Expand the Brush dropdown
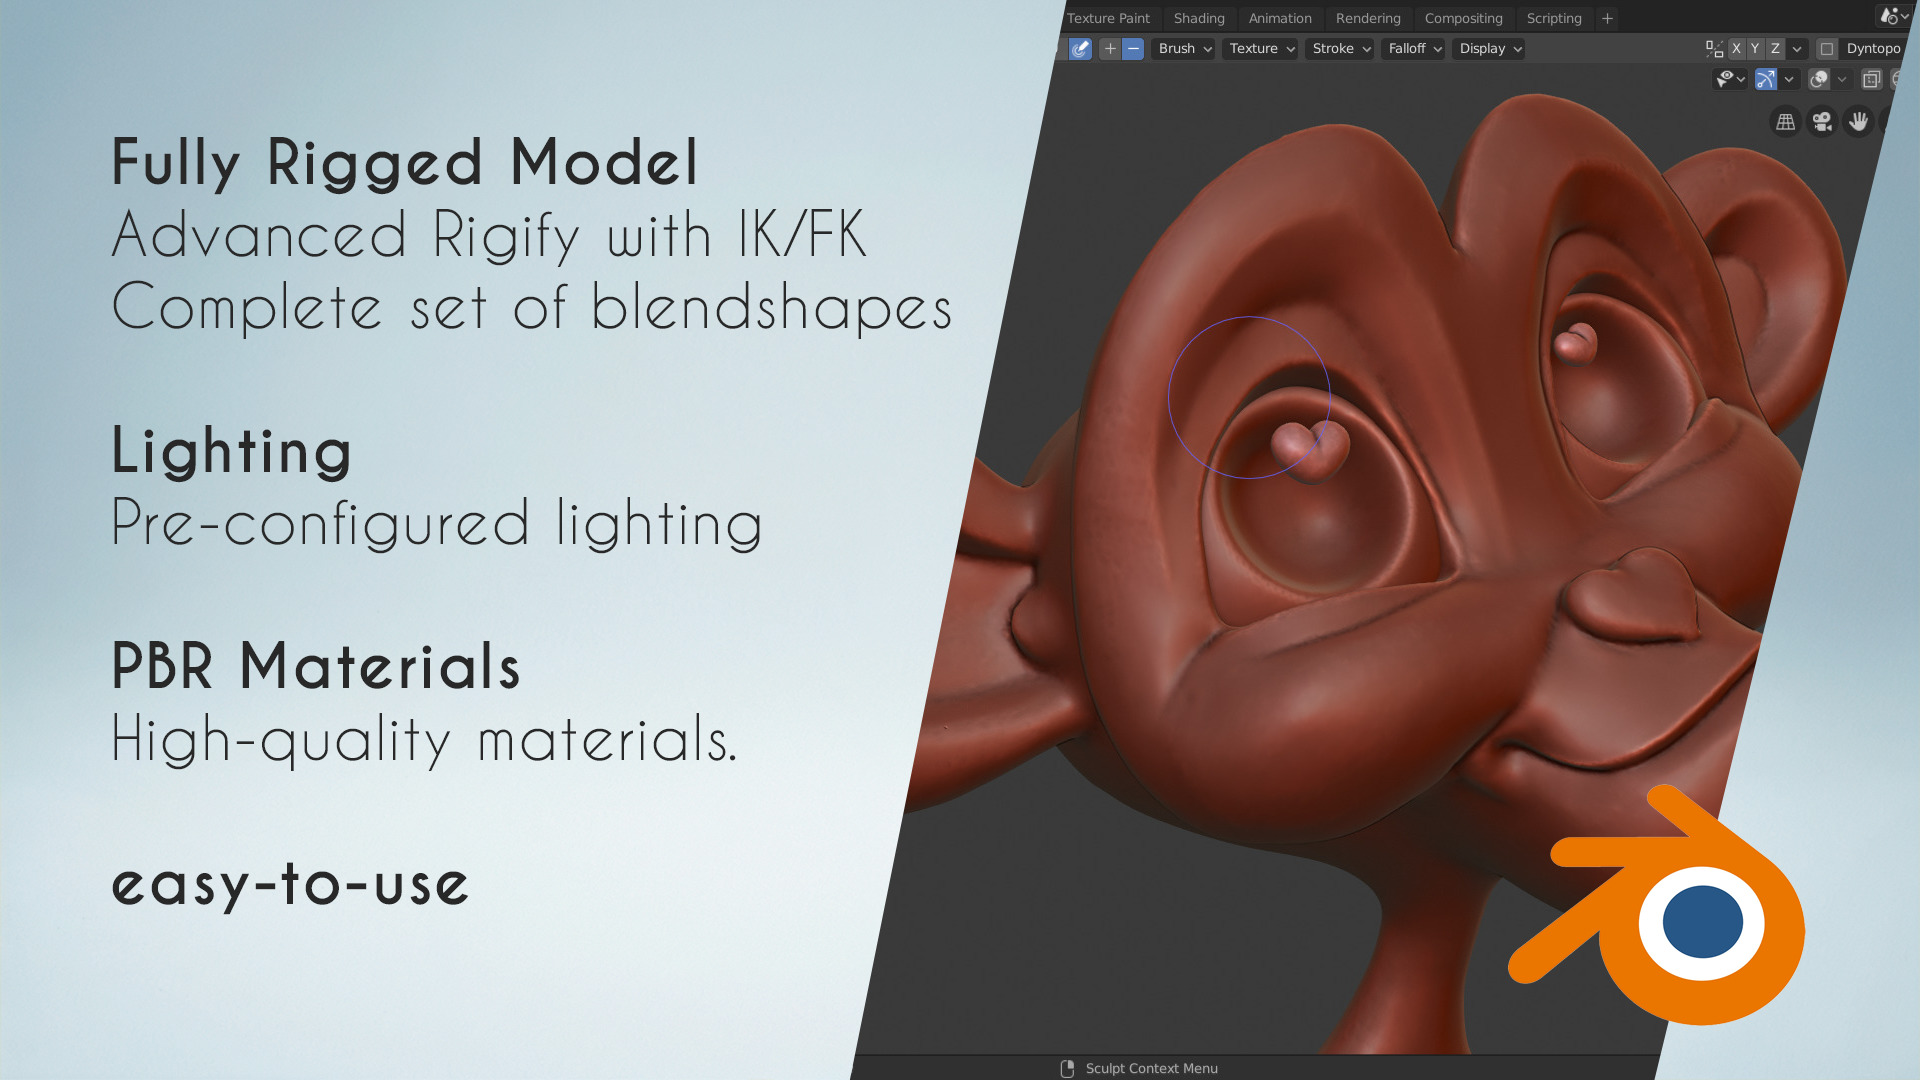Viewport: 1920px width, 1080px height. click(1184, 49)
